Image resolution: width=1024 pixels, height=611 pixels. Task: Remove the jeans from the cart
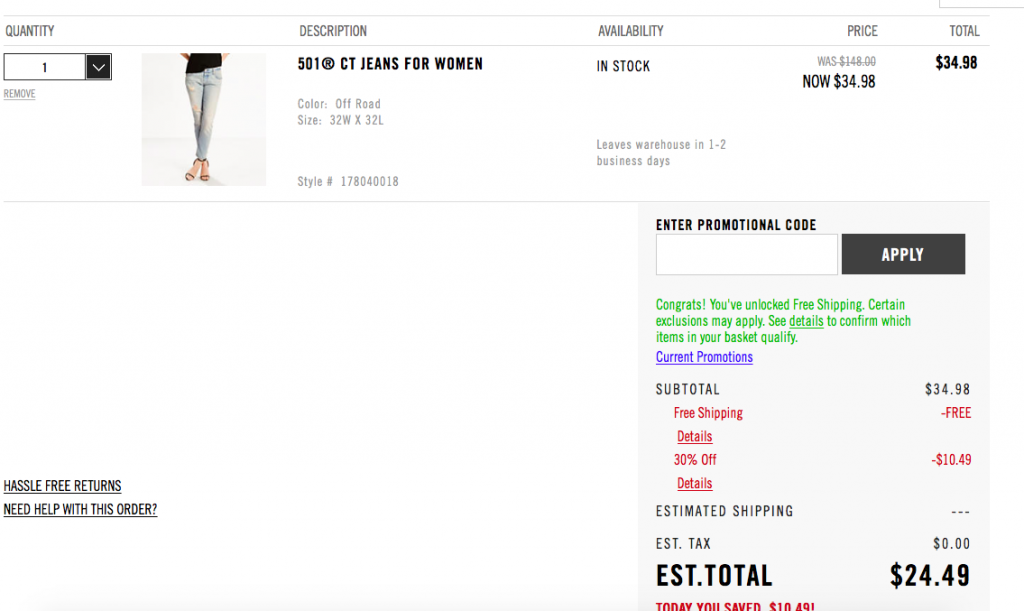[20, 94]
